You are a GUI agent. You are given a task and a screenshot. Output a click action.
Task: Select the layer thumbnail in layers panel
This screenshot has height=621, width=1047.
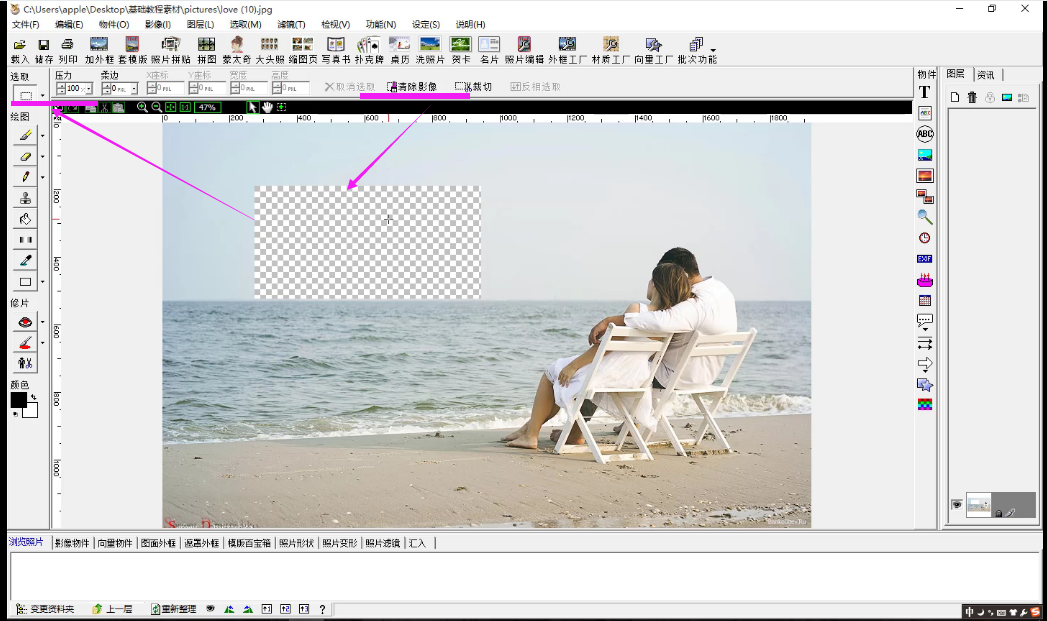979,505
